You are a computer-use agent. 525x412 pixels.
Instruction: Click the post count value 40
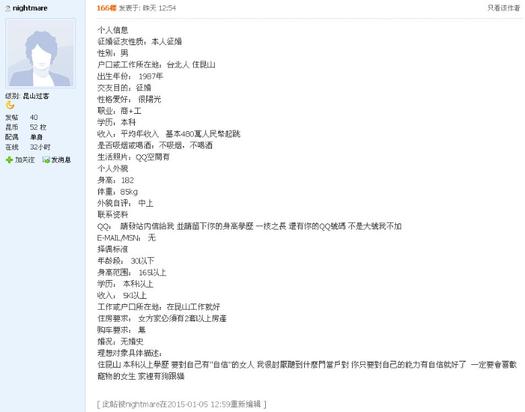pos(33,117)
